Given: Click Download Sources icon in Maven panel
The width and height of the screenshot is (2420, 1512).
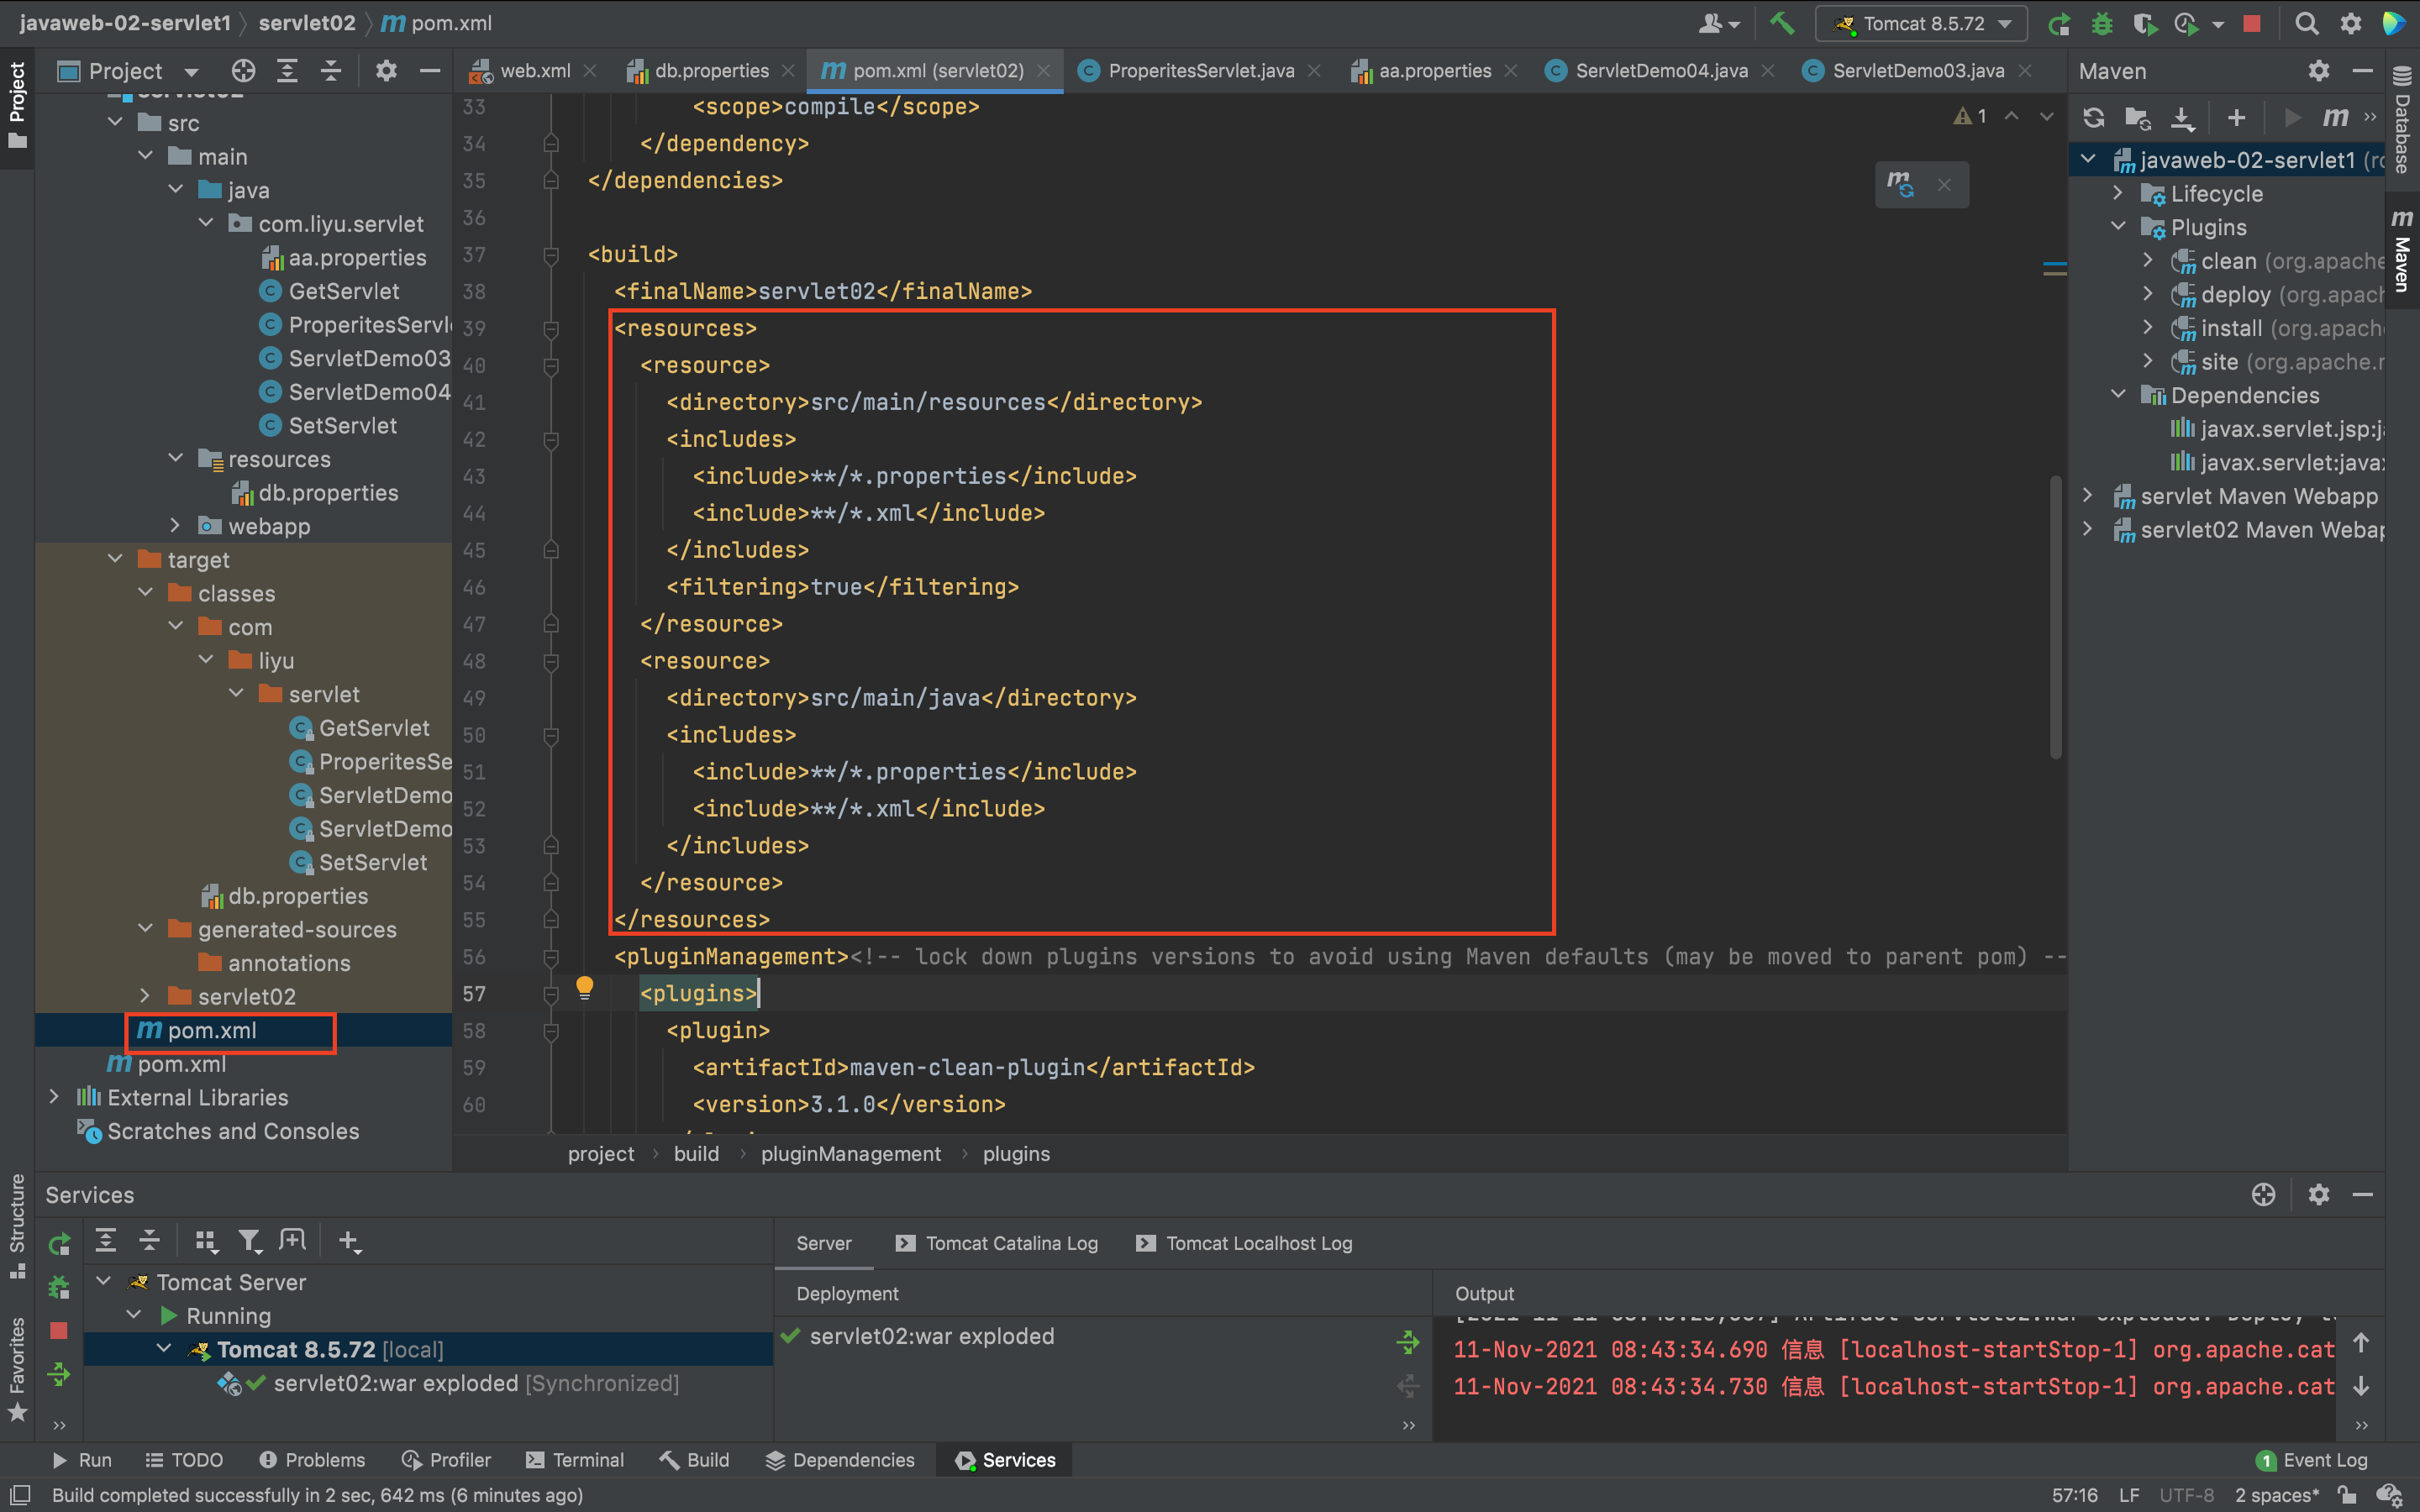Looking at the screenshot, I should click(x=2182, y=117).
